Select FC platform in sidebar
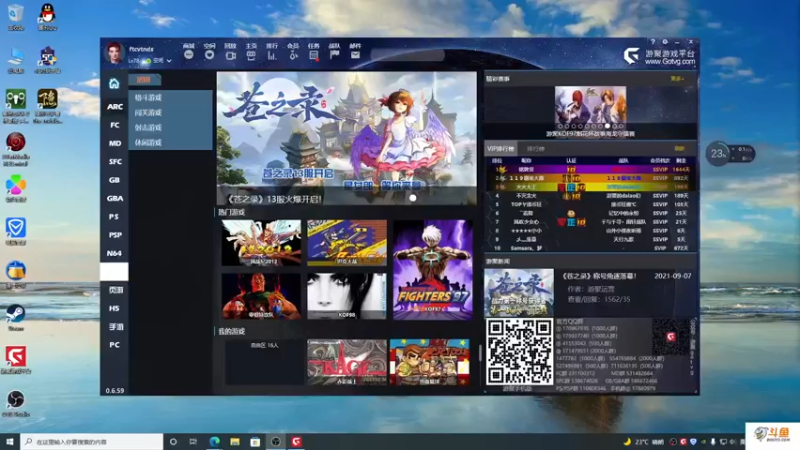800x450 pixels. [x=115, y=125]
